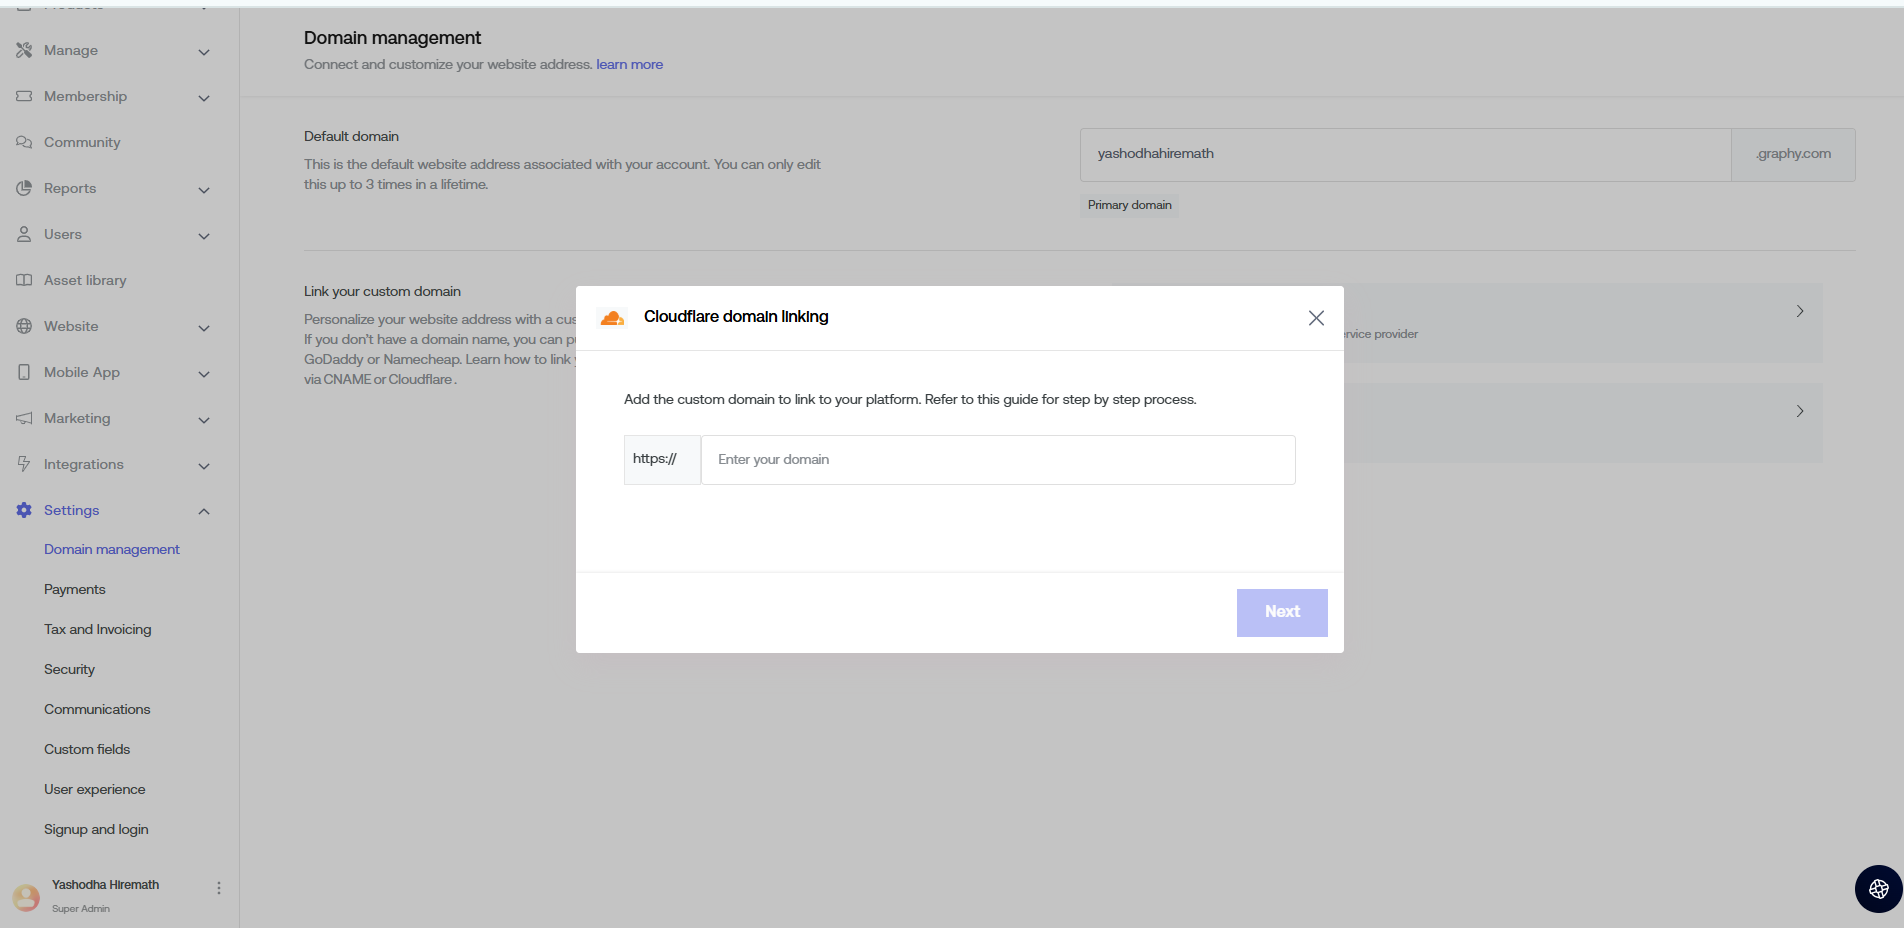The width and height of the screenshot is (1904, 928).
Task: Click the Asset library book icon
Action: click(24, 280)
